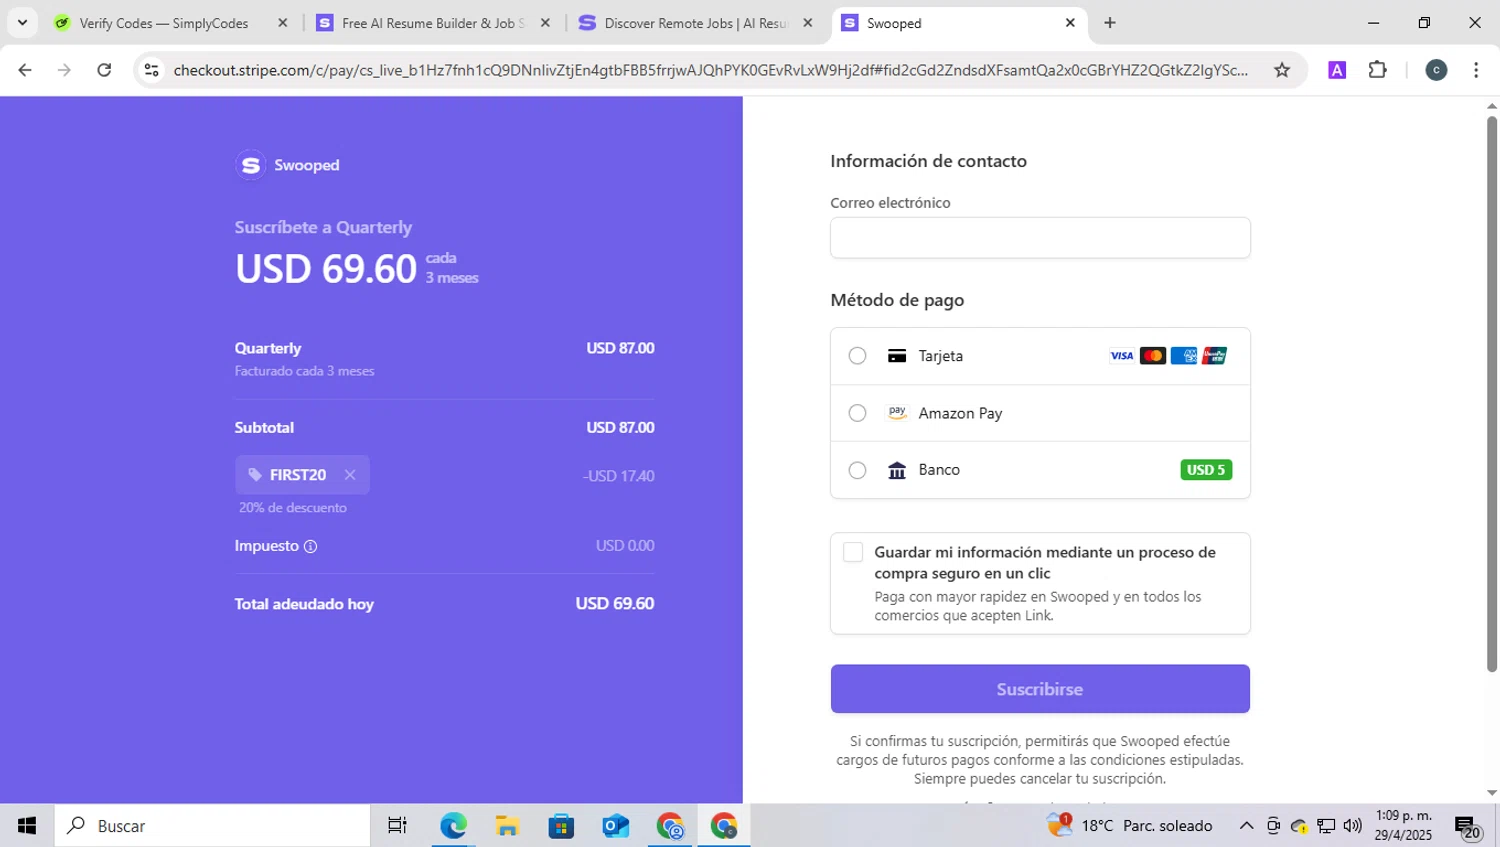Click the page vertical scrollbar
Image resolution: width=1500 pixels, height=847 pixels.
pyautogui.click(x=1491, y=394)
